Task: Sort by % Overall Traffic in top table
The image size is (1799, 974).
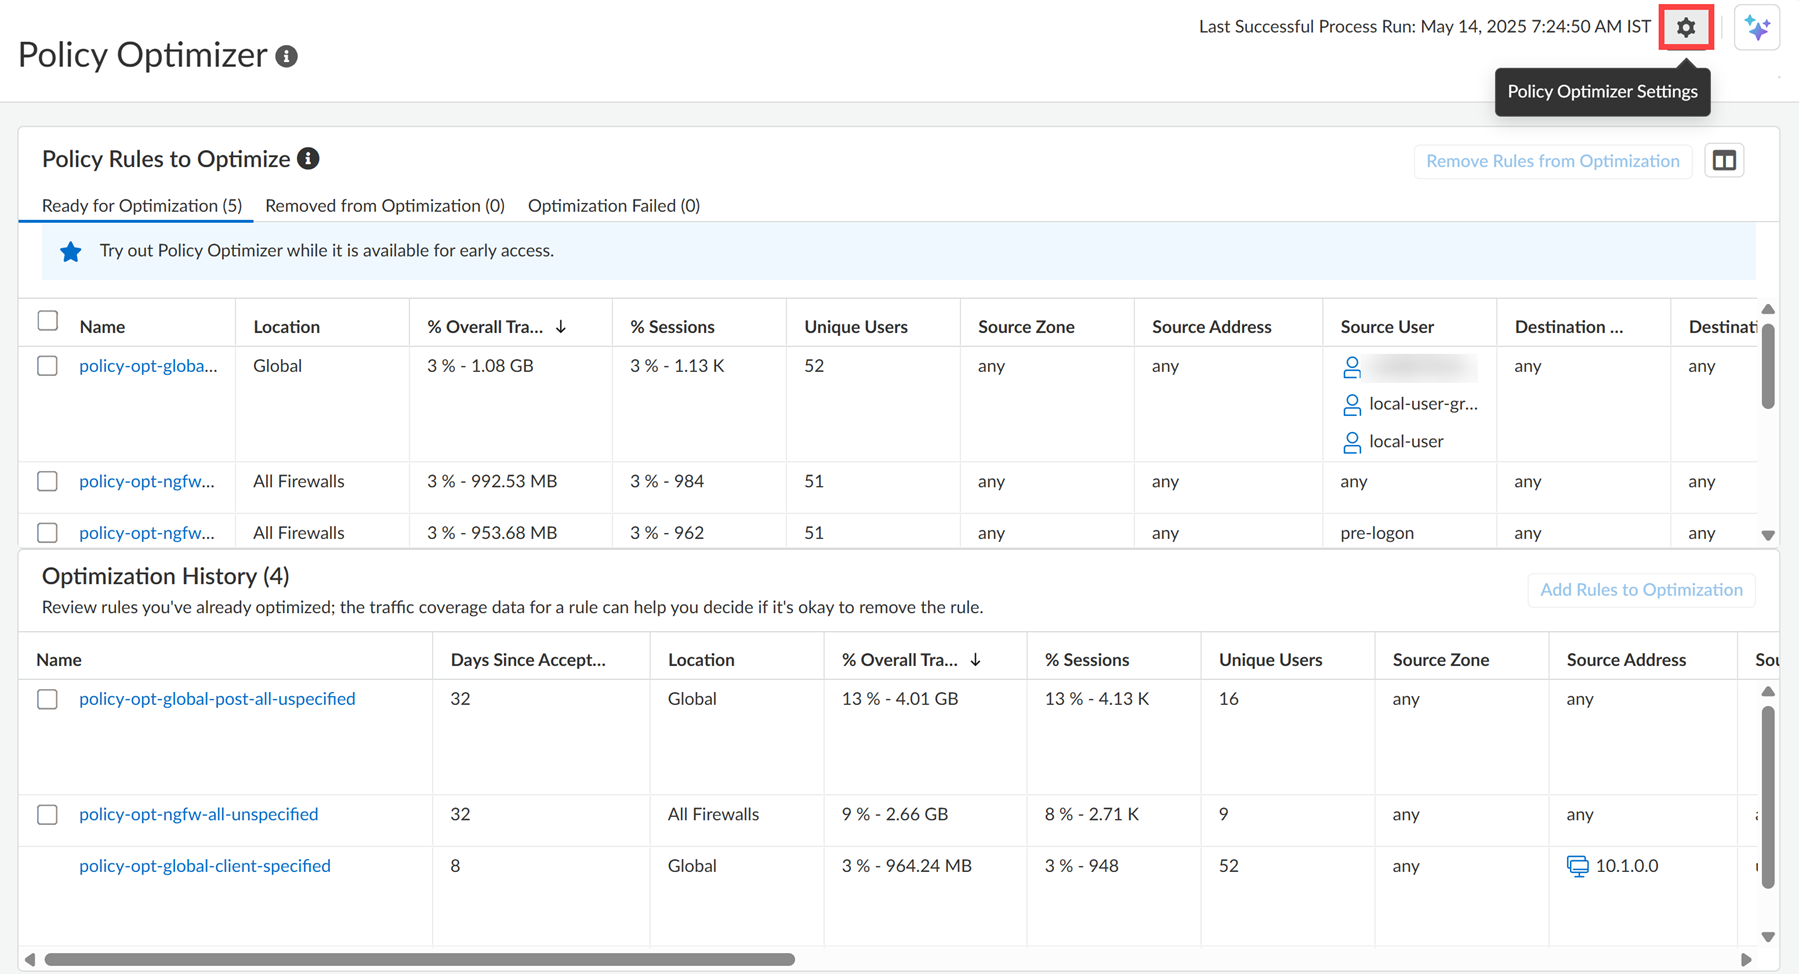Action: click(x=561, y=327)
